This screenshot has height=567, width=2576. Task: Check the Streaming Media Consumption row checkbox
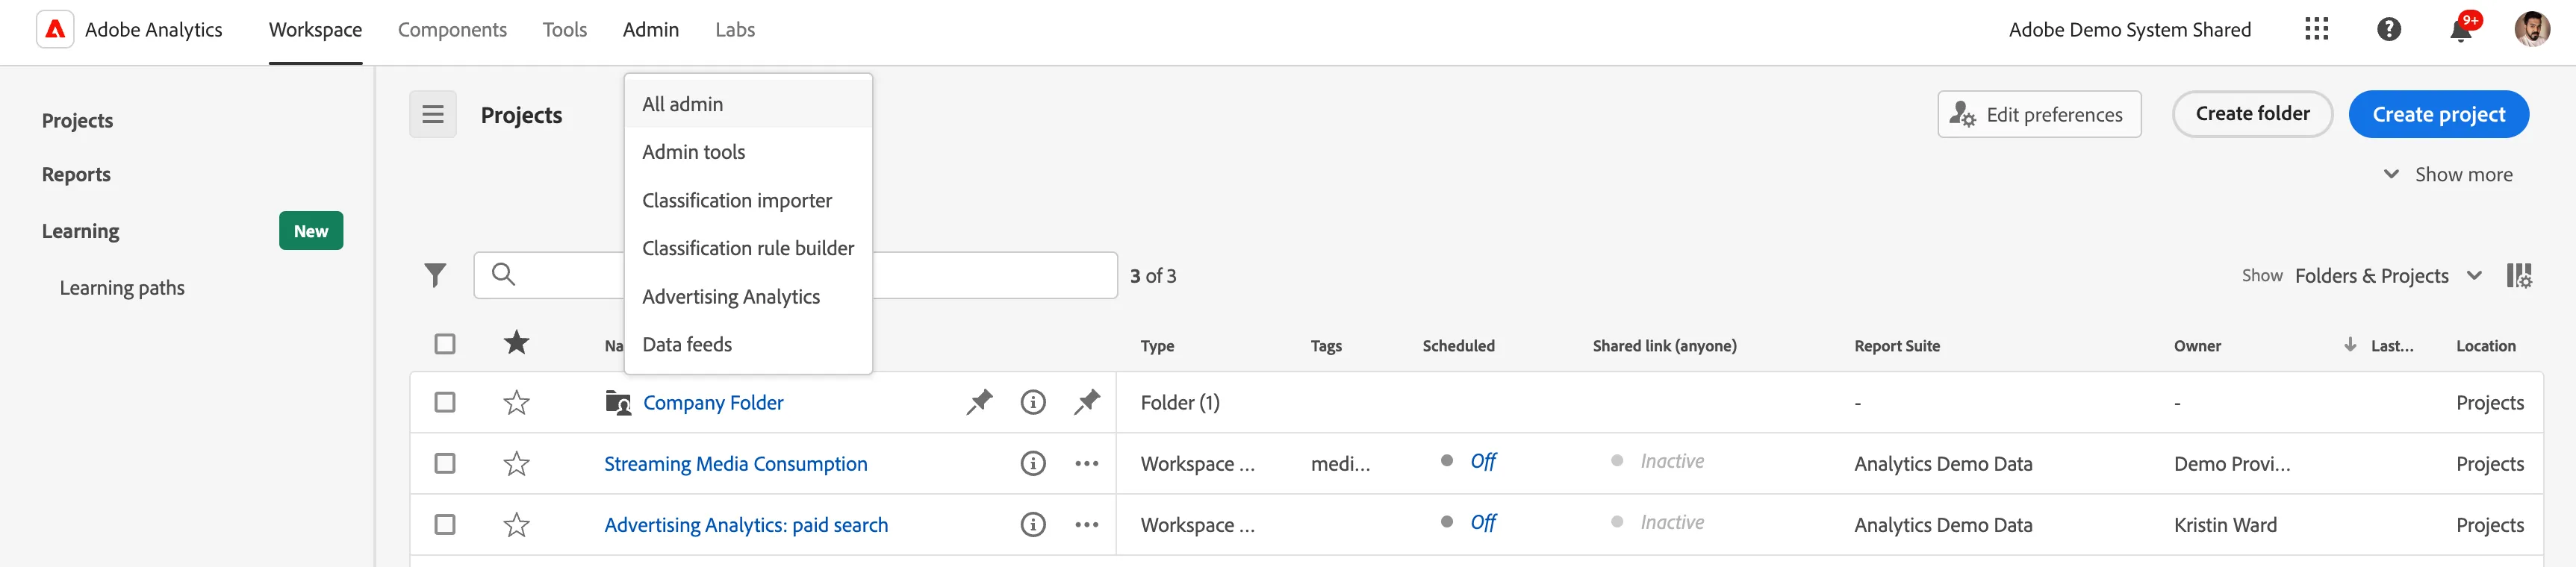[445, 463]
